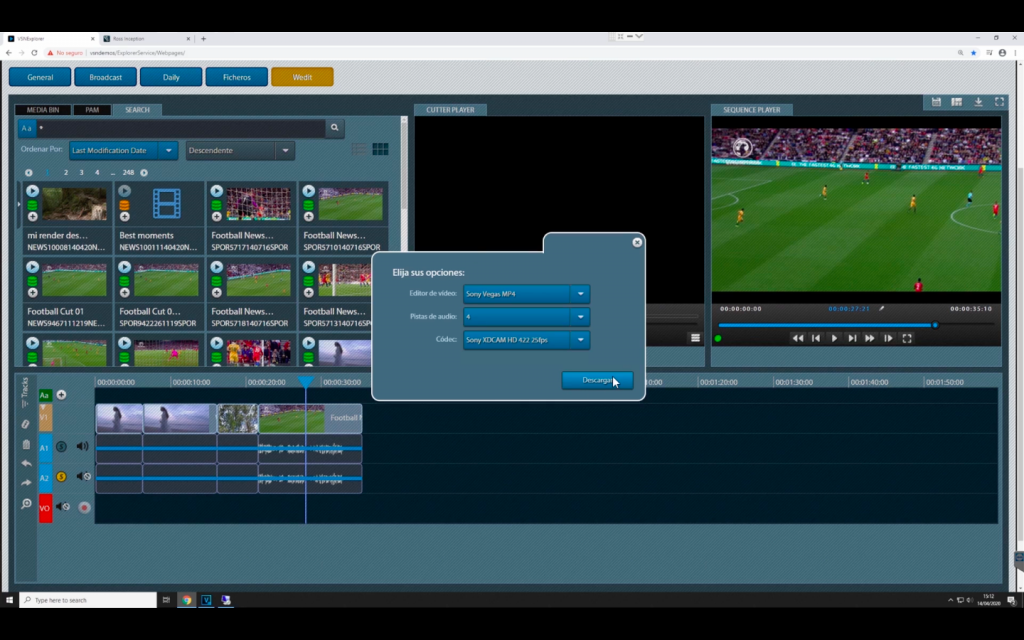Screen dimensions: 1024x640
Task: Open the 'Códec' Sony XDCAM HD dropdown
Action: pos(526,340)
